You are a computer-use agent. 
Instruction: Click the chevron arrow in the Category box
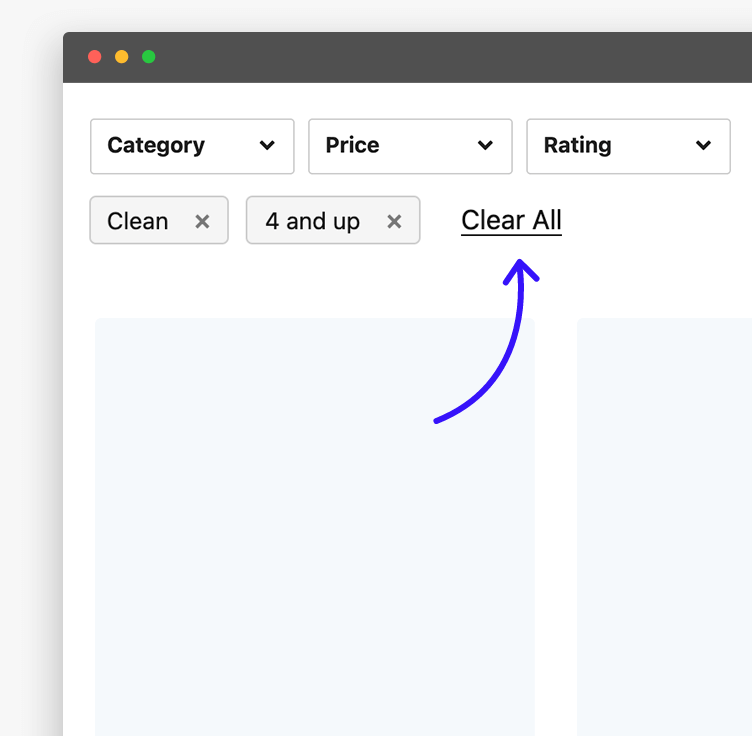pyautogui.click(x=267, y=146)
